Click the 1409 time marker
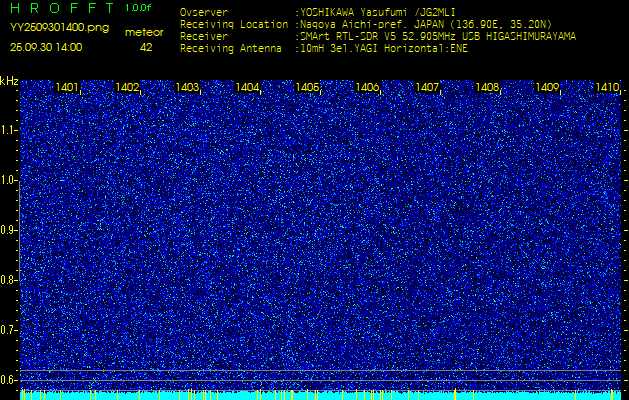 click(x=547, y=87)
